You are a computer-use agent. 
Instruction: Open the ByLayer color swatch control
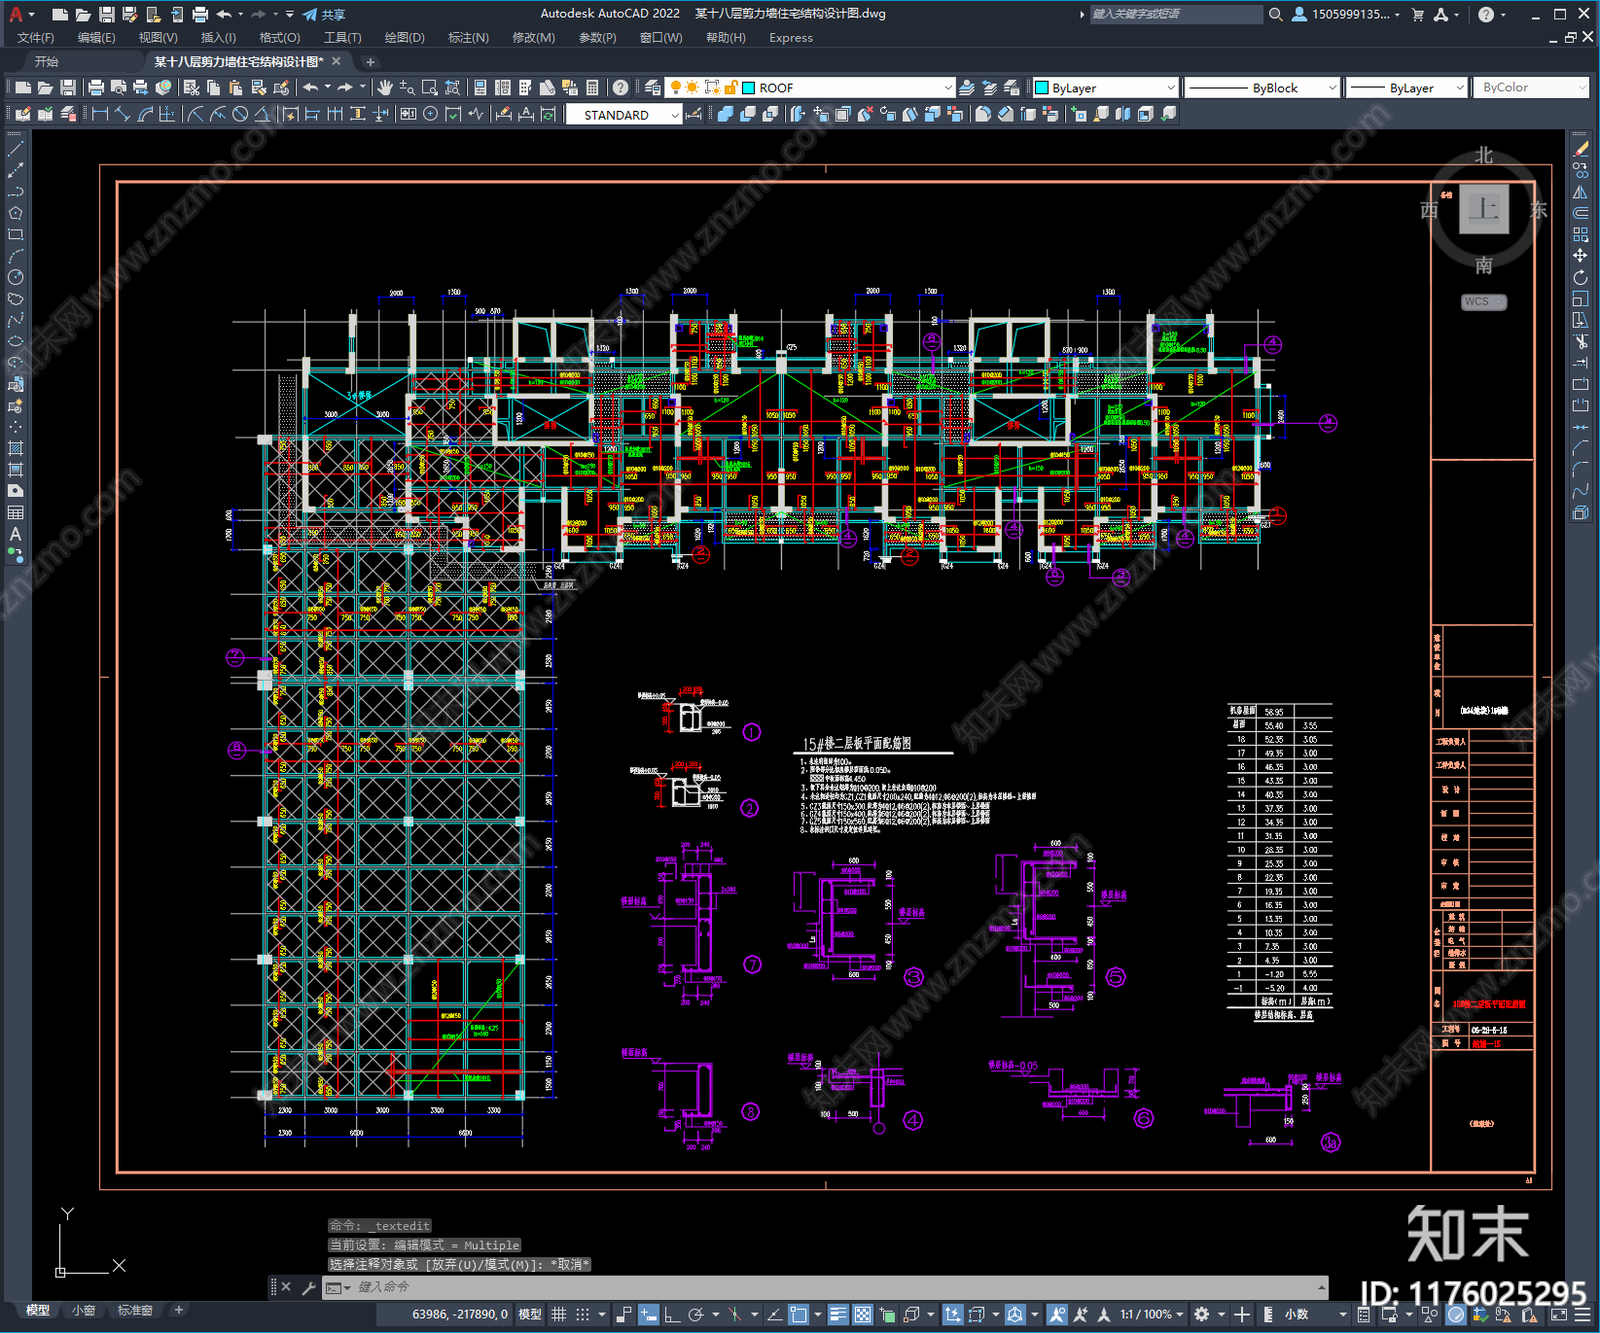[x=1105, y=88]
